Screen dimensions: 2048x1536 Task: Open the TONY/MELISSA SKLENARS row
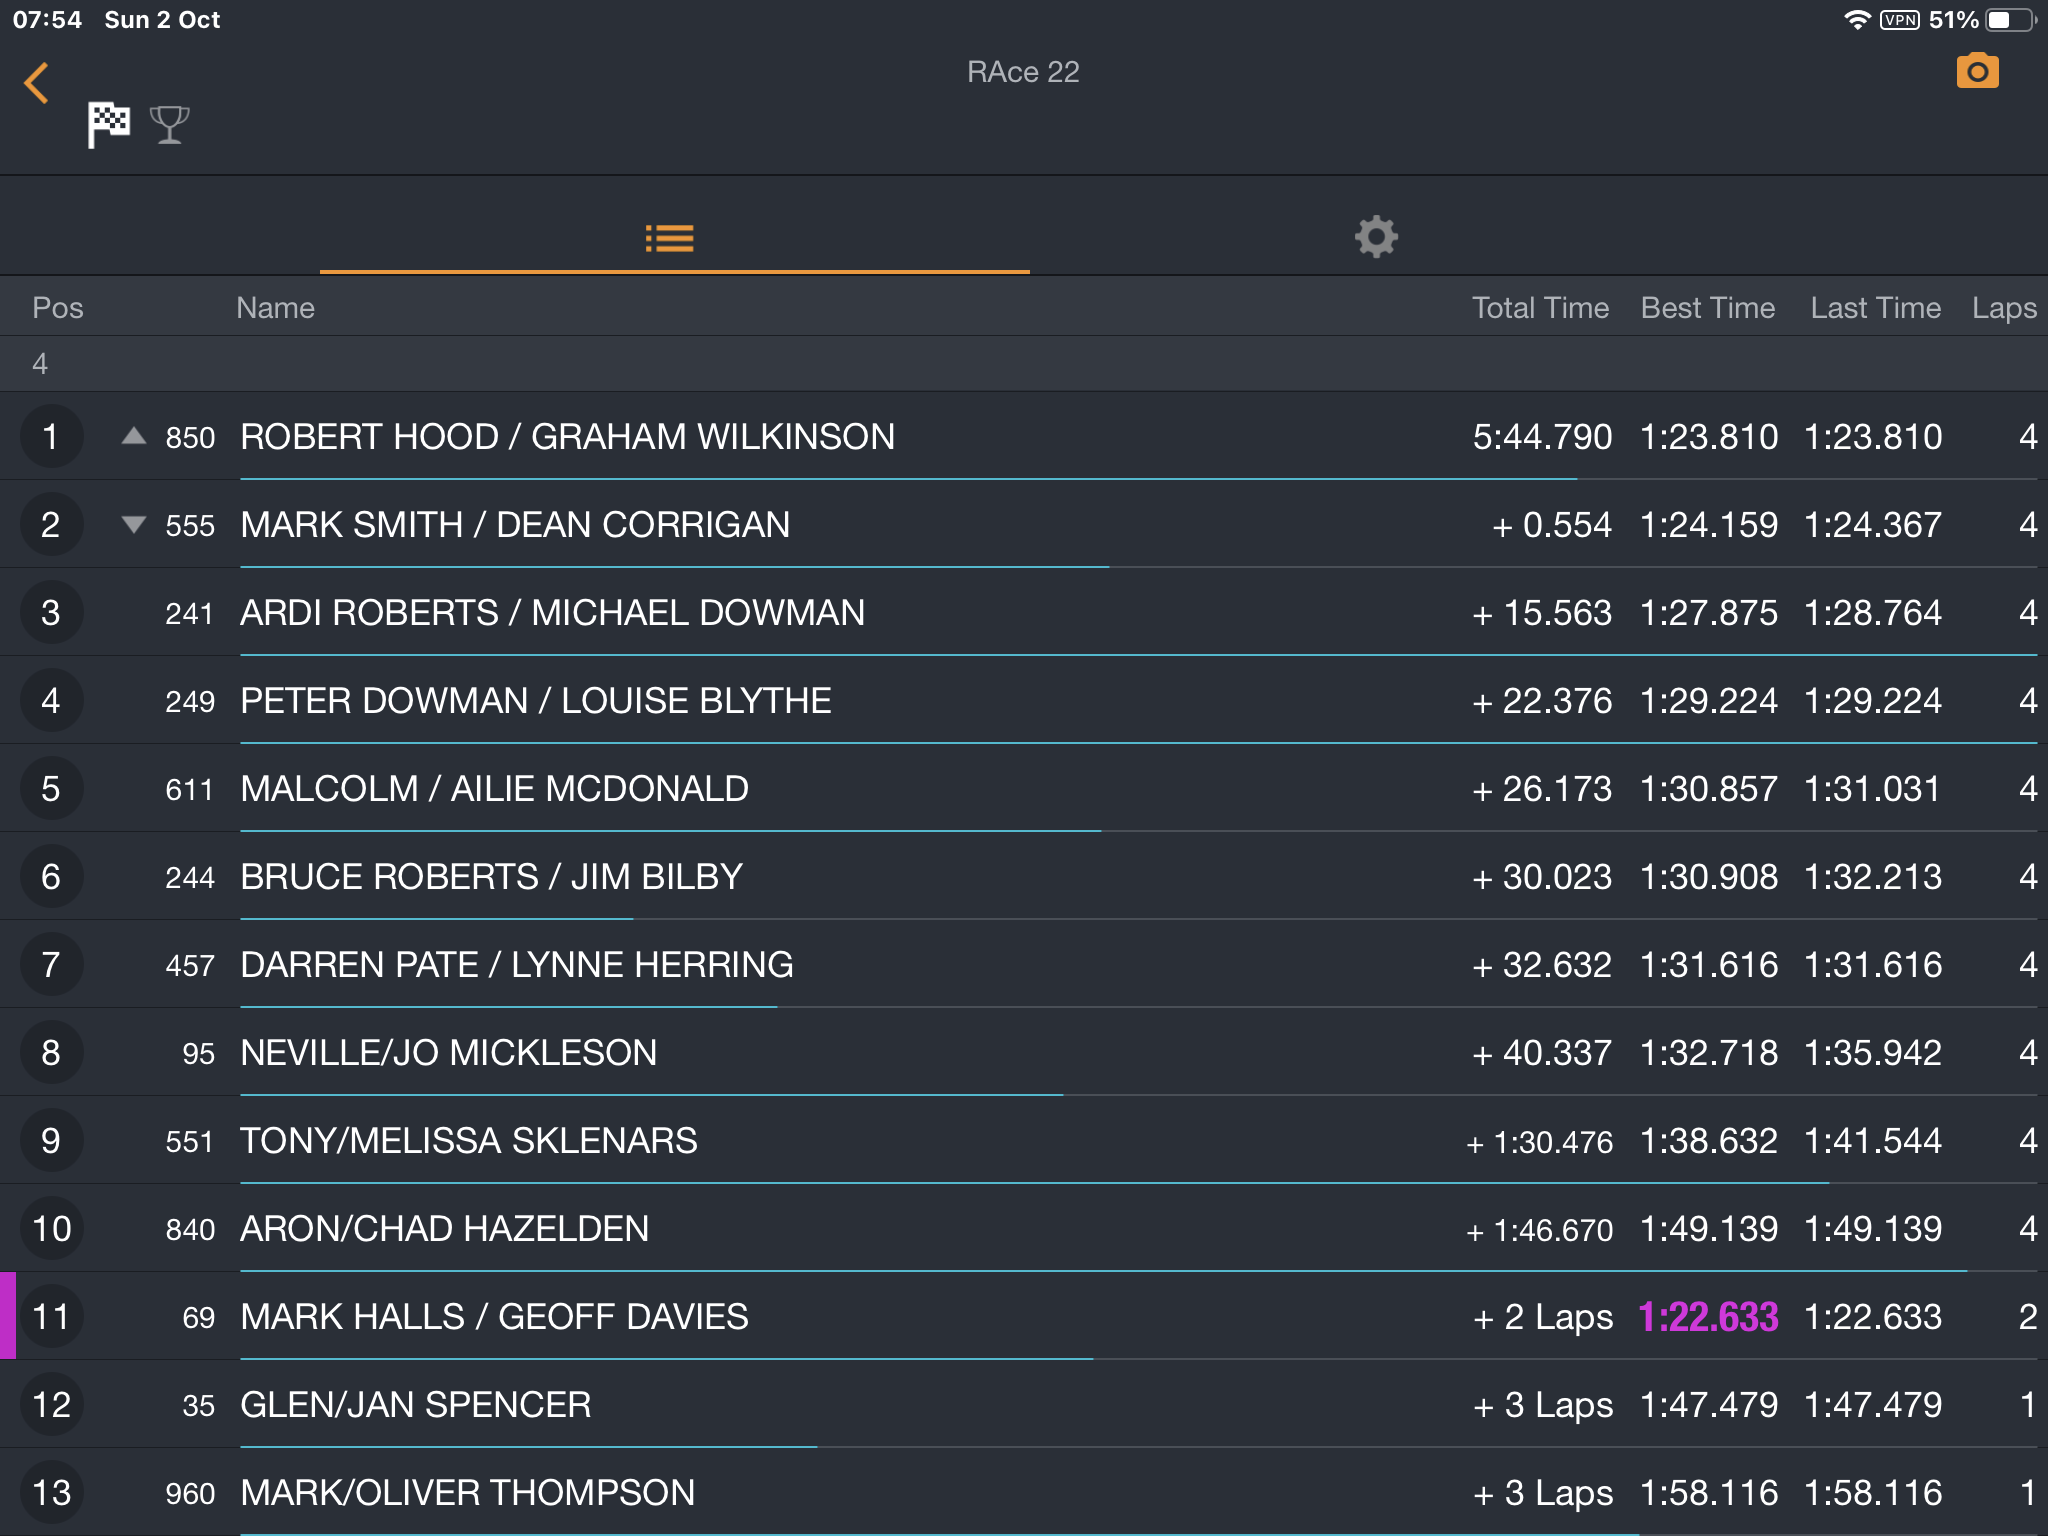pos(1024,1140)
